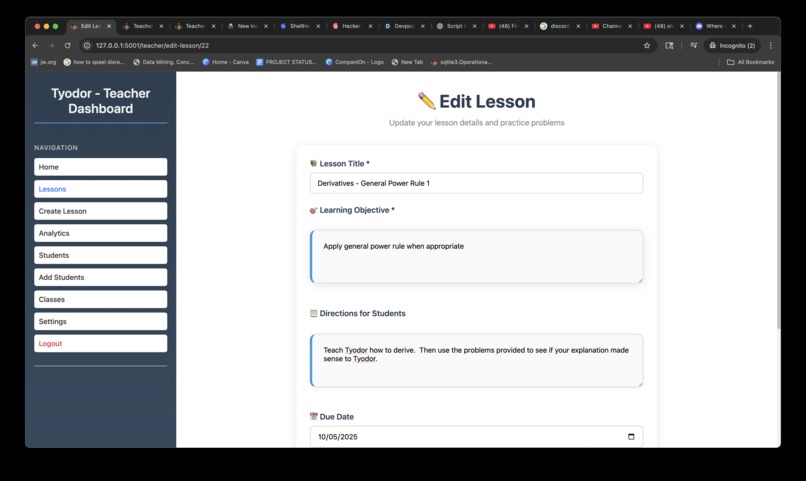This screenshot has width=806, height=481.
Task: Open the CompaniOn - Logo bookmark
Action: coord(354,62)
